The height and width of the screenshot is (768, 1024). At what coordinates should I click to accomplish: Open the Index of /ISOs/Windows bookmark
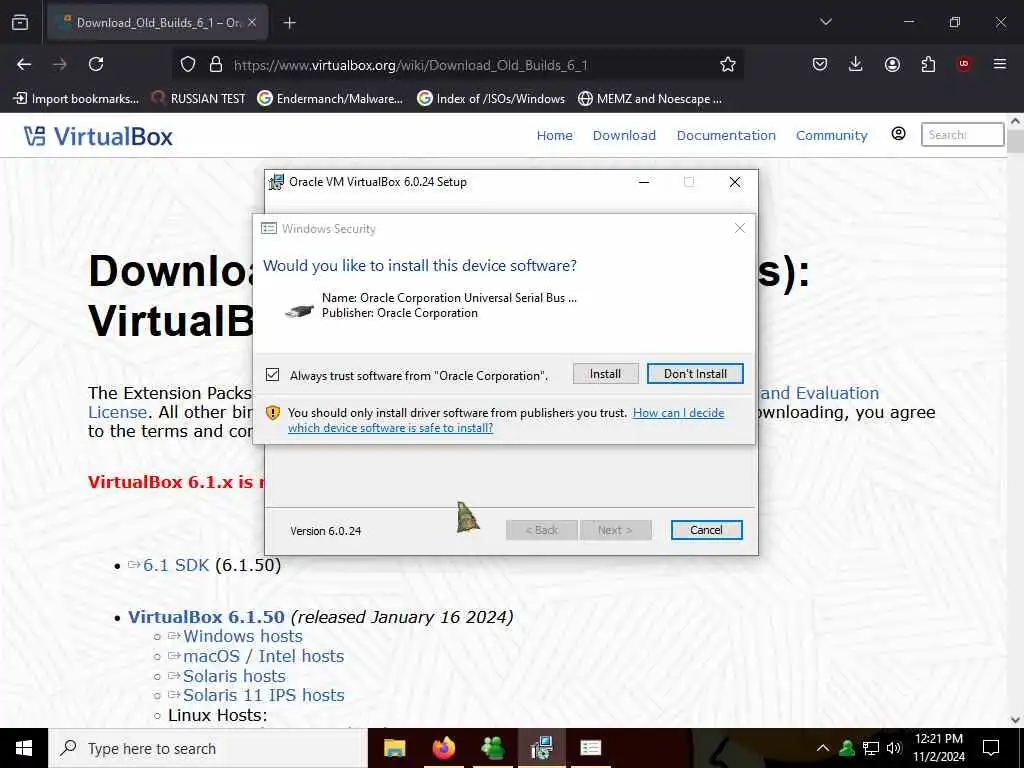coord(491,99)
